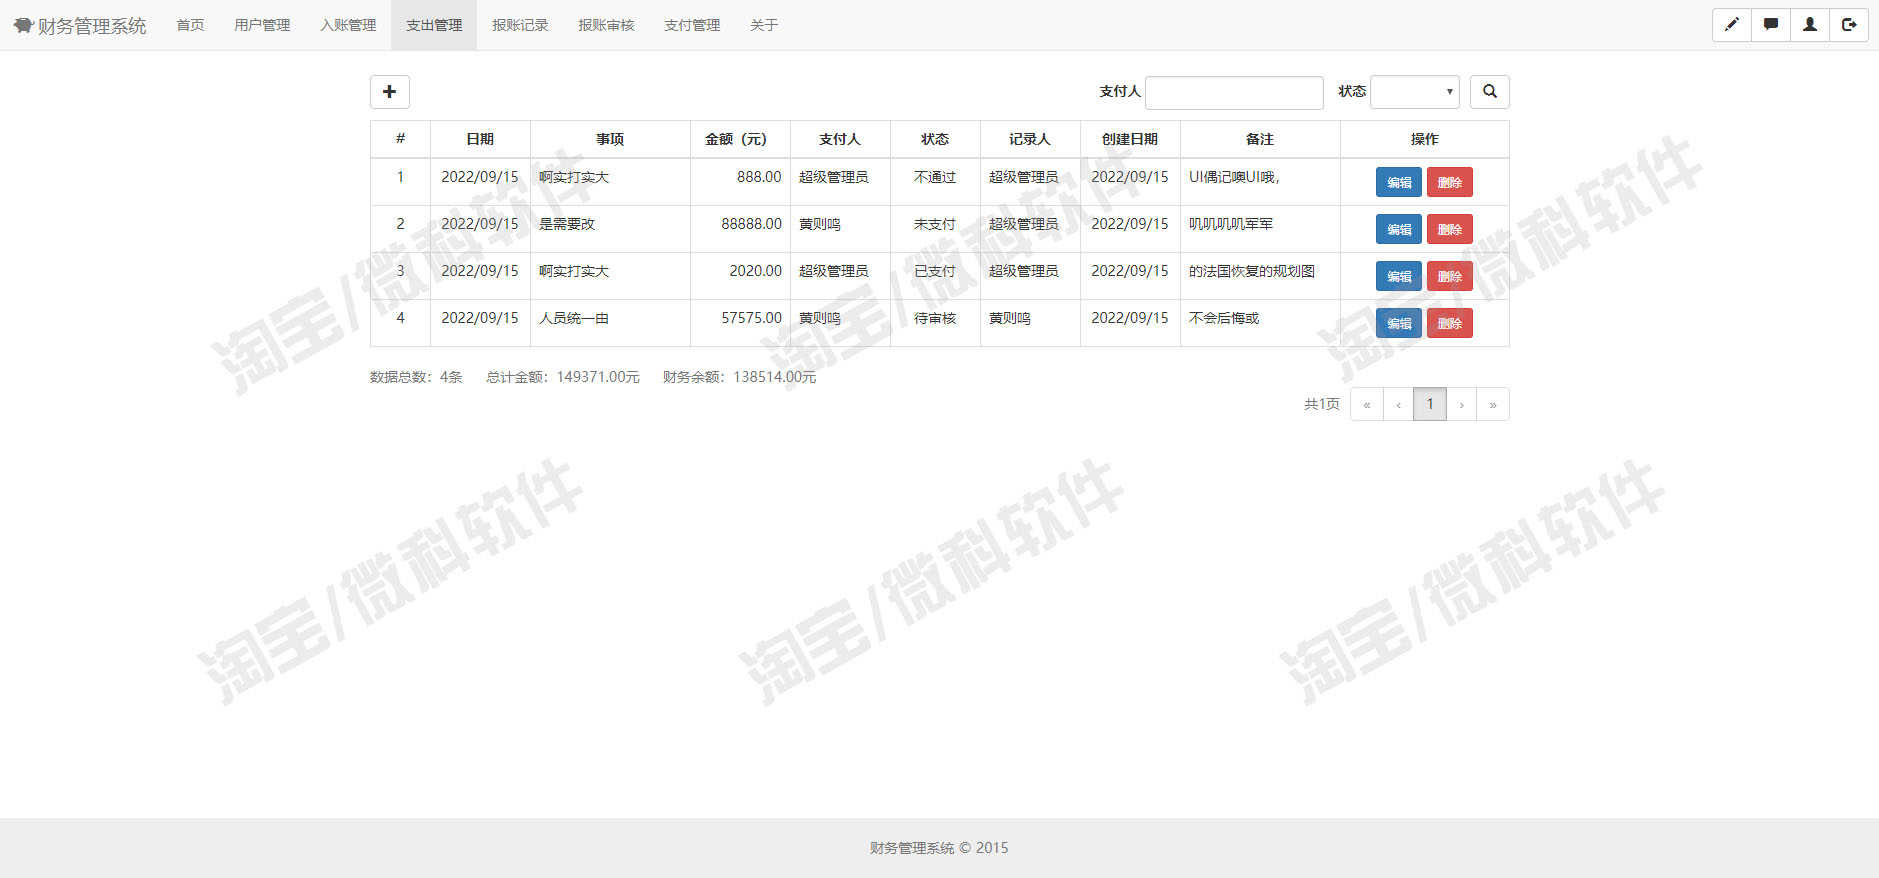Open 用户管理 menu item

coord(262,25)
